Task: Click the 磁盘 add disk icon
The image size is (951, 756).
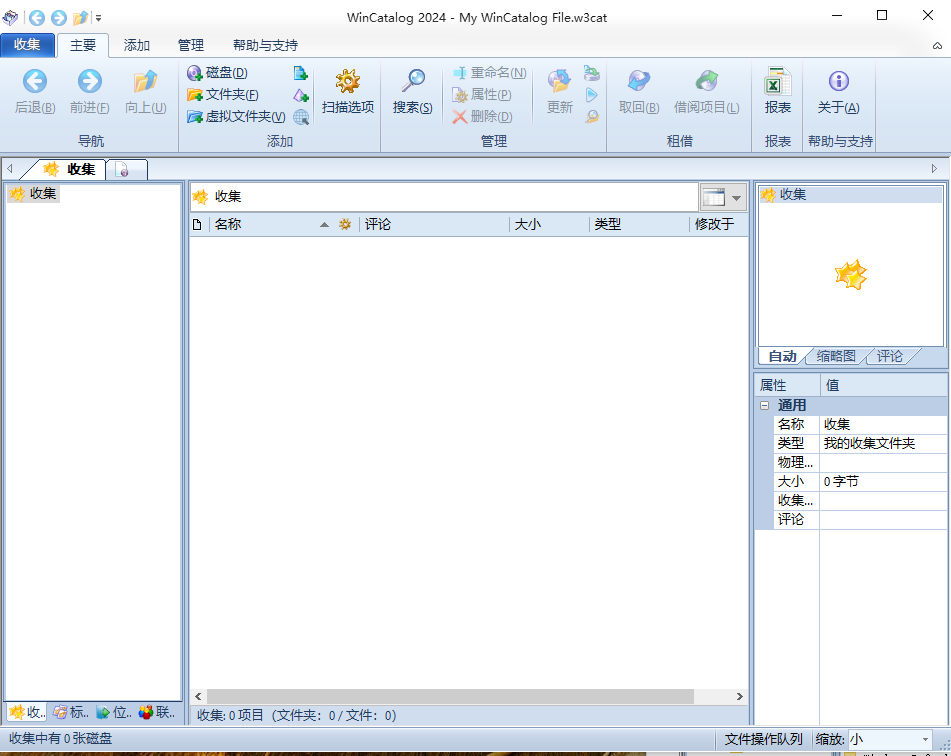Action: tap(196, 72)
